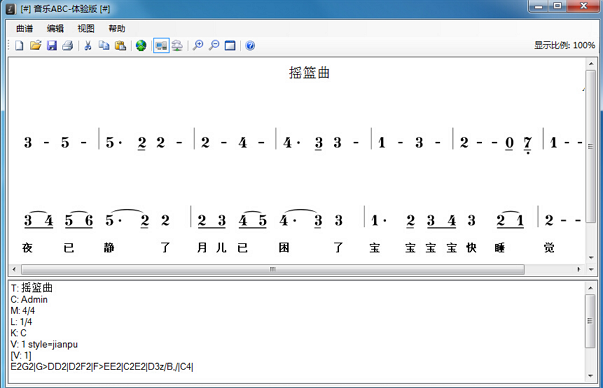
Task: Save the score with floppy disk icon
Action: (52, 45)
